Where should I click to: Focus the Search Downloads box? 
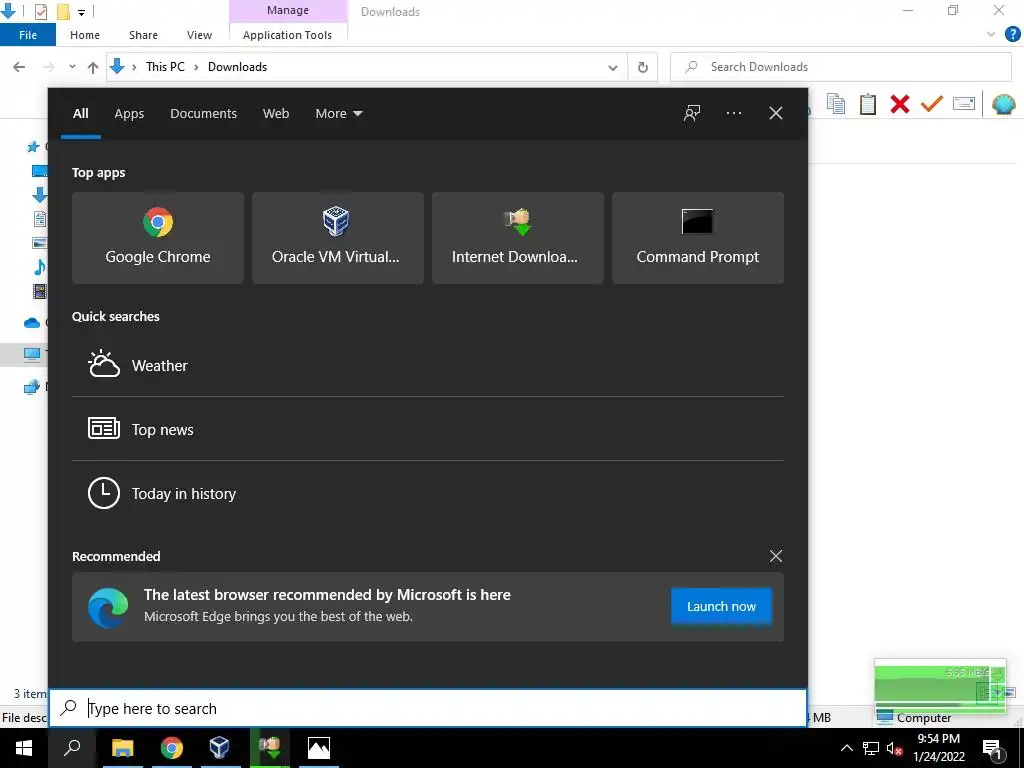[841, 67]
